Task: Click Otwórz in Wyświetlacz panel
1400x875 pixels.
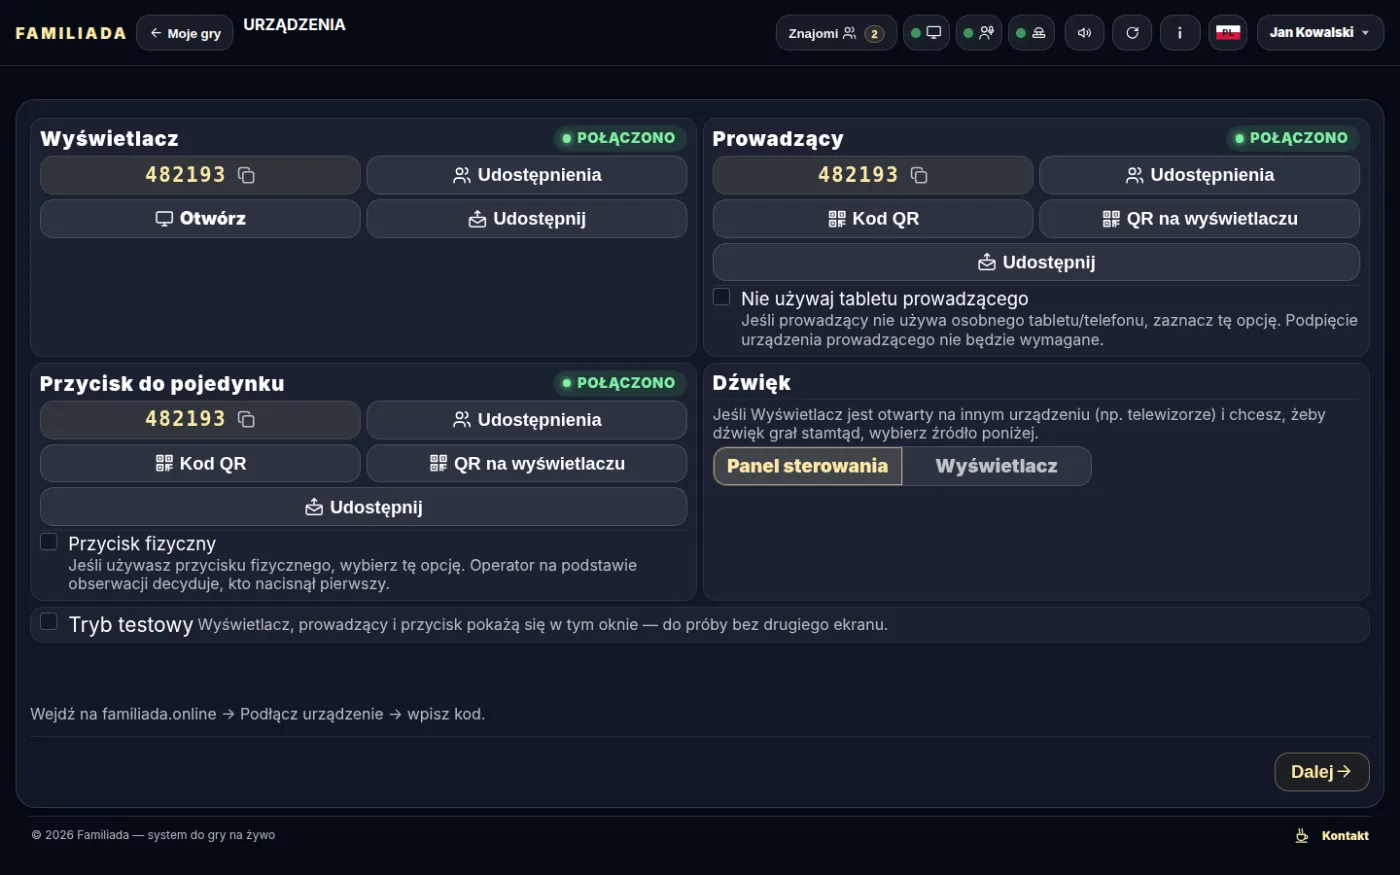Action: point(200,219)
